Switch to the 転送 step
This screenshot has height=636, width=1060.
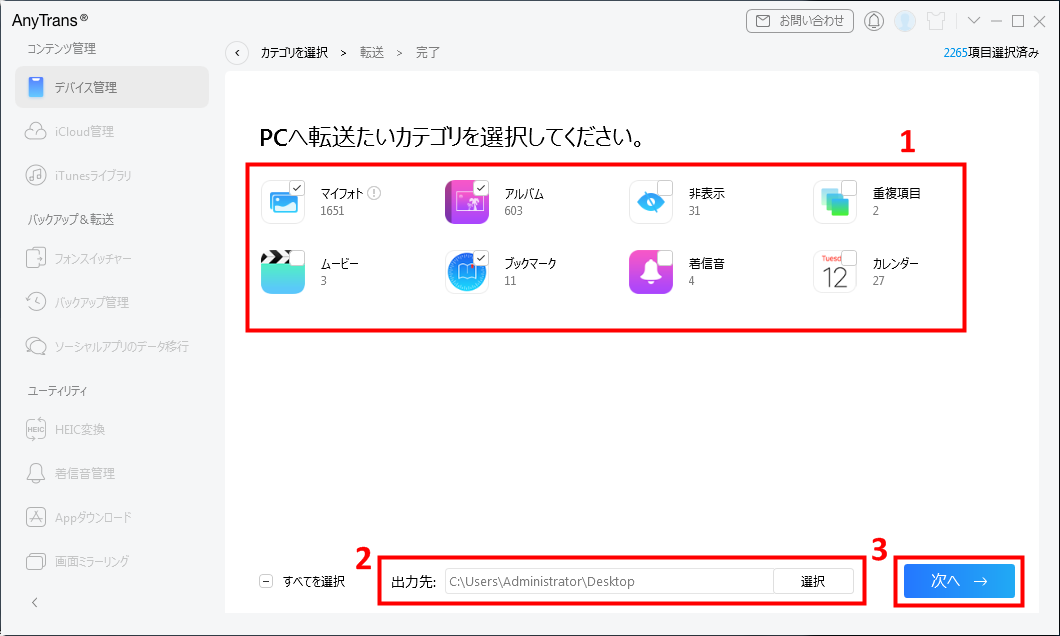click(x=371, y=52)
